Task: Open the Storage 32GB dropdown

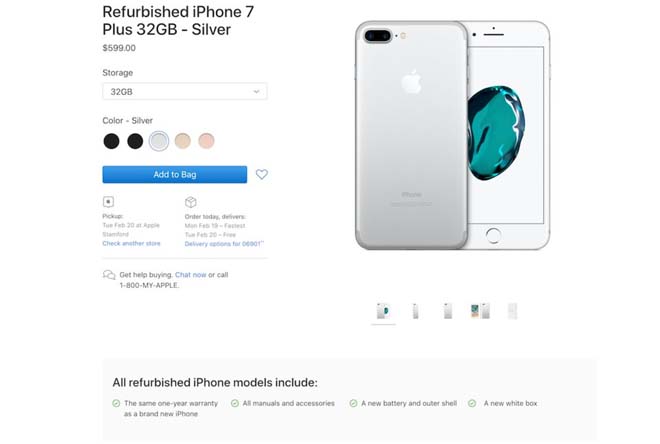Action: (185, 91)
